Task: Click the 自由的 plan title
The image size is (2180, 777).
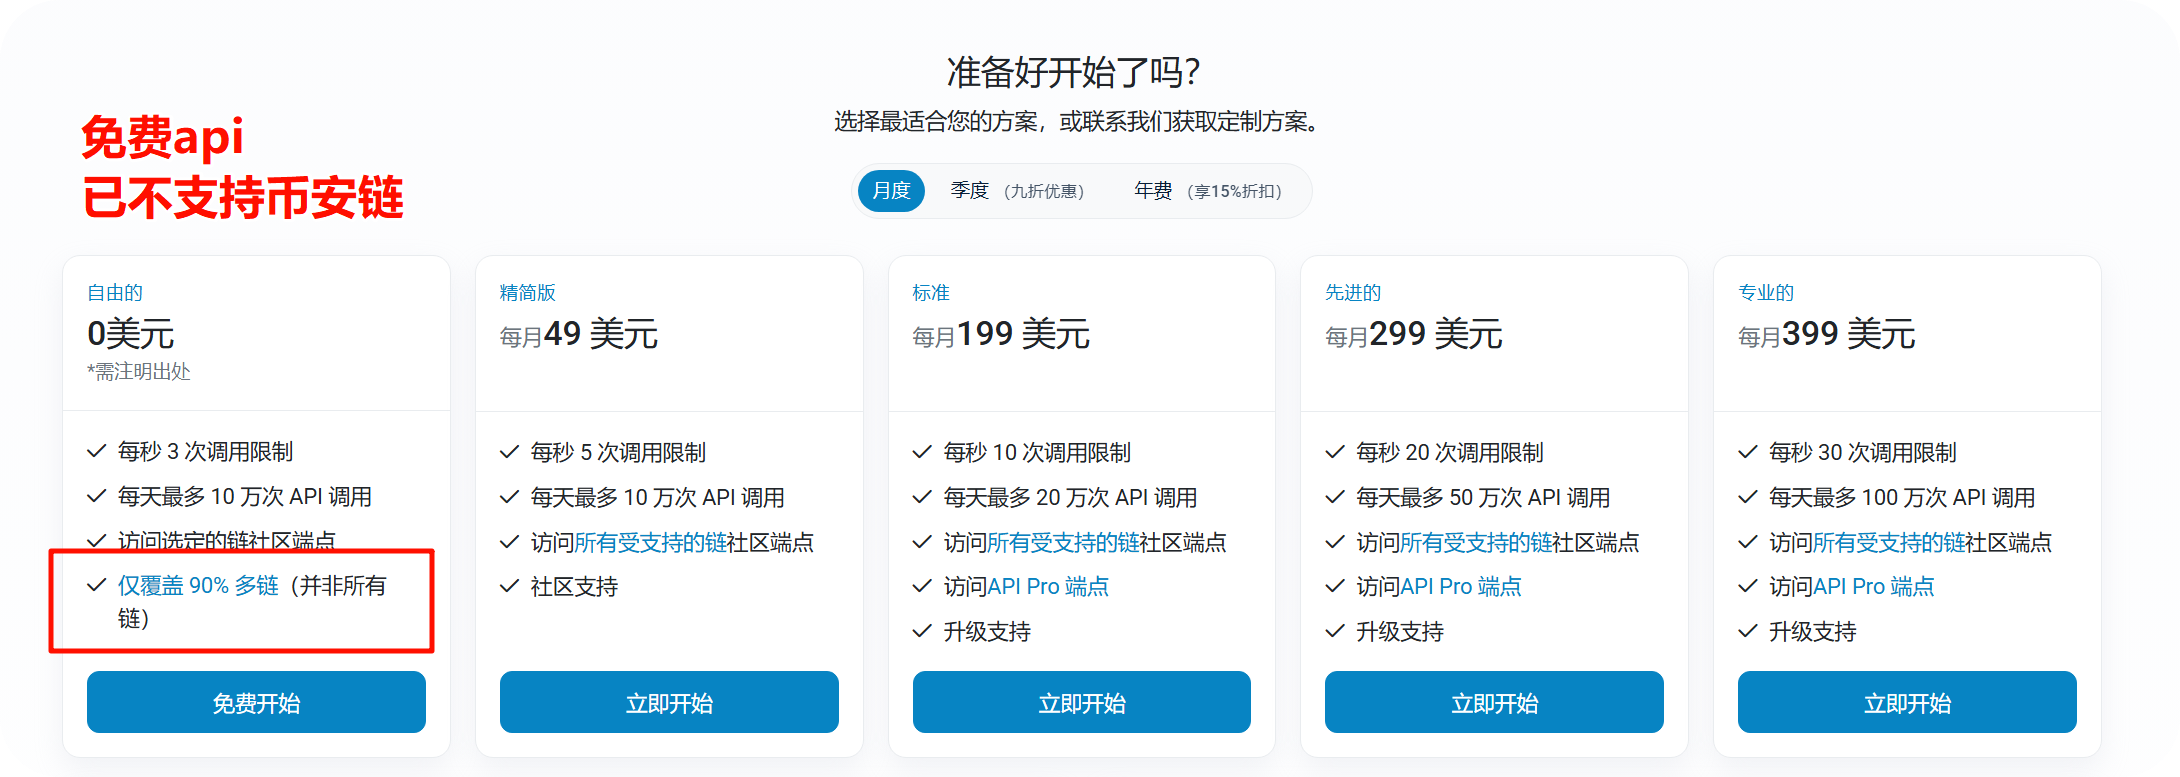Action: tap(115, 293)
